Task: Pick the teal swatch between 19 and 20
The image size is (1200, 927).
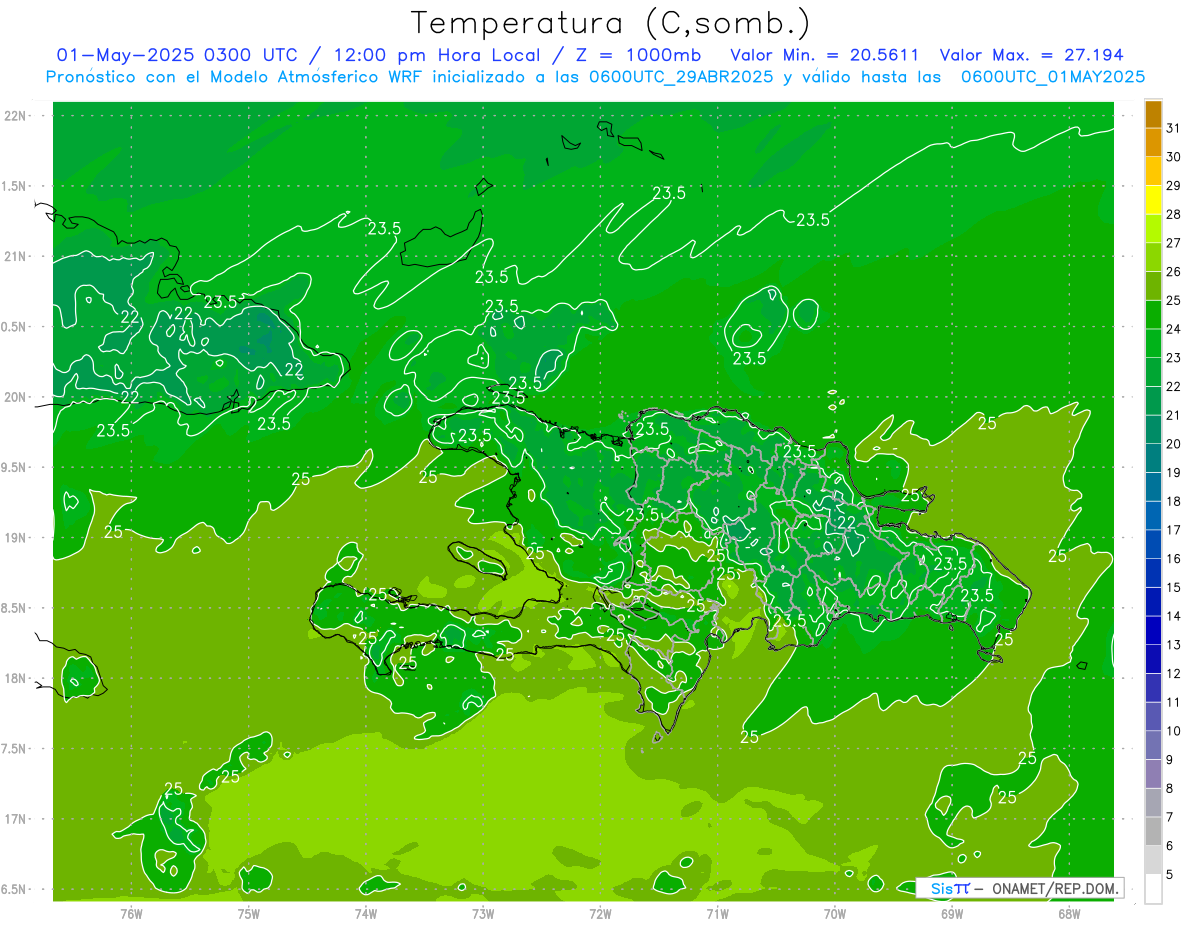Action: pyautogui.click(x=1154, y=458)
